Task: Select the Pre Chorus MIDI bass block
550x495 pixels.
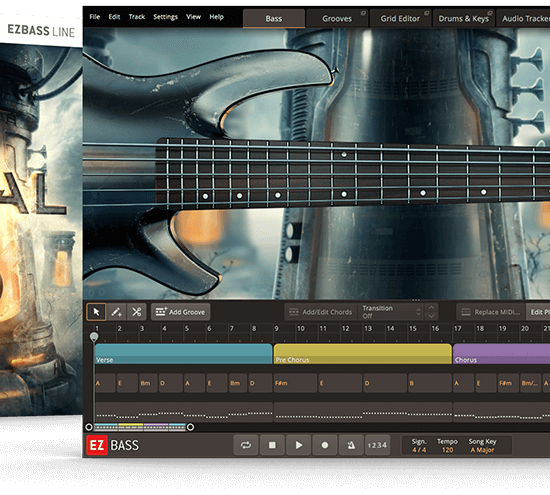Action: [x=363, y=412]
